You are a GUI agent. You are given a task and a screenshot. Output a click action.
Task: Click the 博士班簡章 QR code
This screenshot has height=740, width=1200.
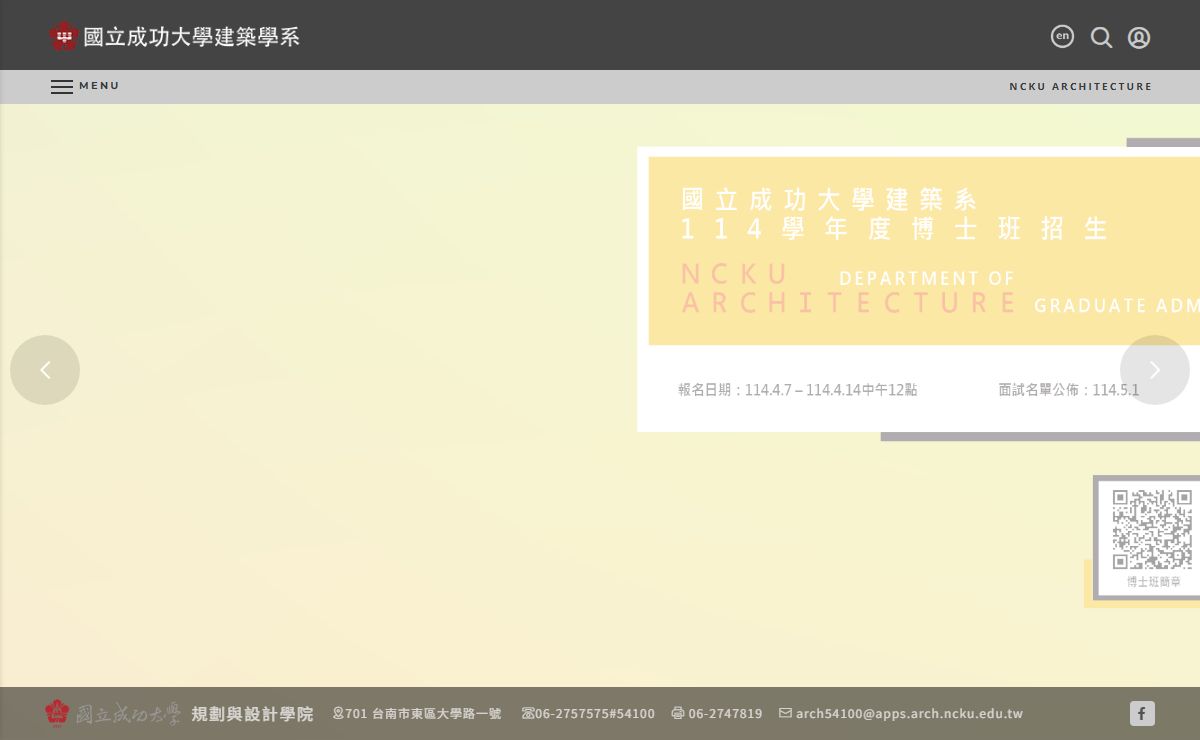1152,529
